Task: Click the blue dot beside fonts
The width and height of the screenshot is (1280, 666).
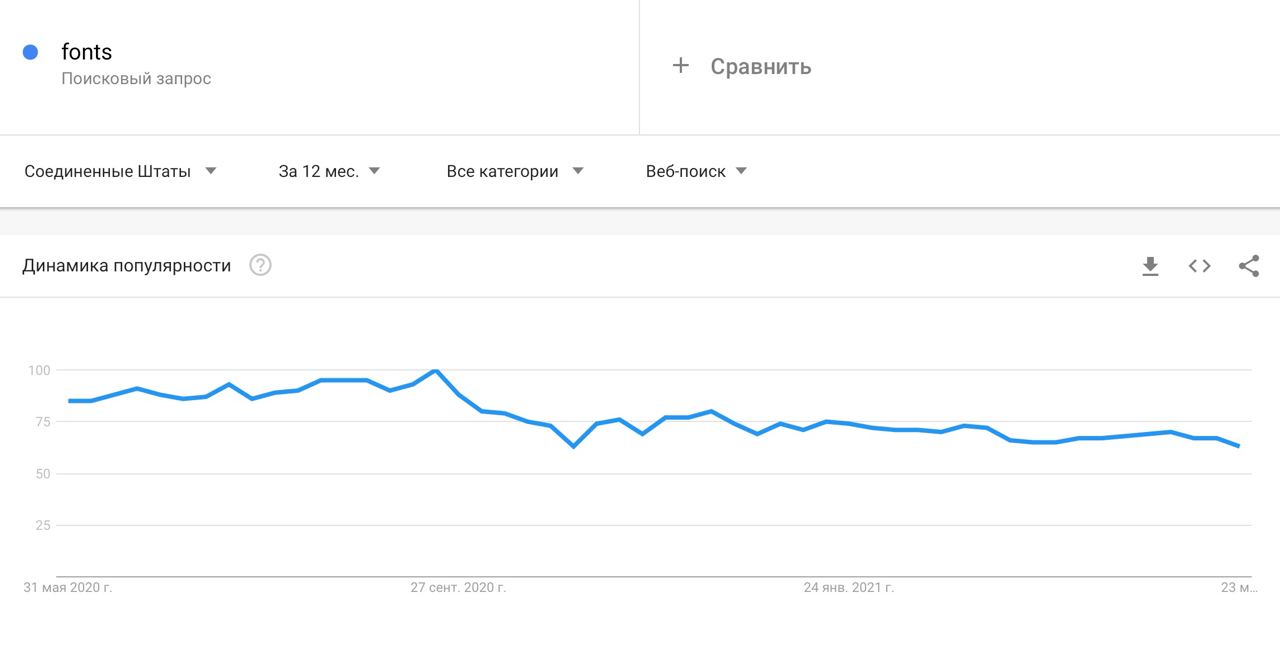Action: [x=30, y=52]
